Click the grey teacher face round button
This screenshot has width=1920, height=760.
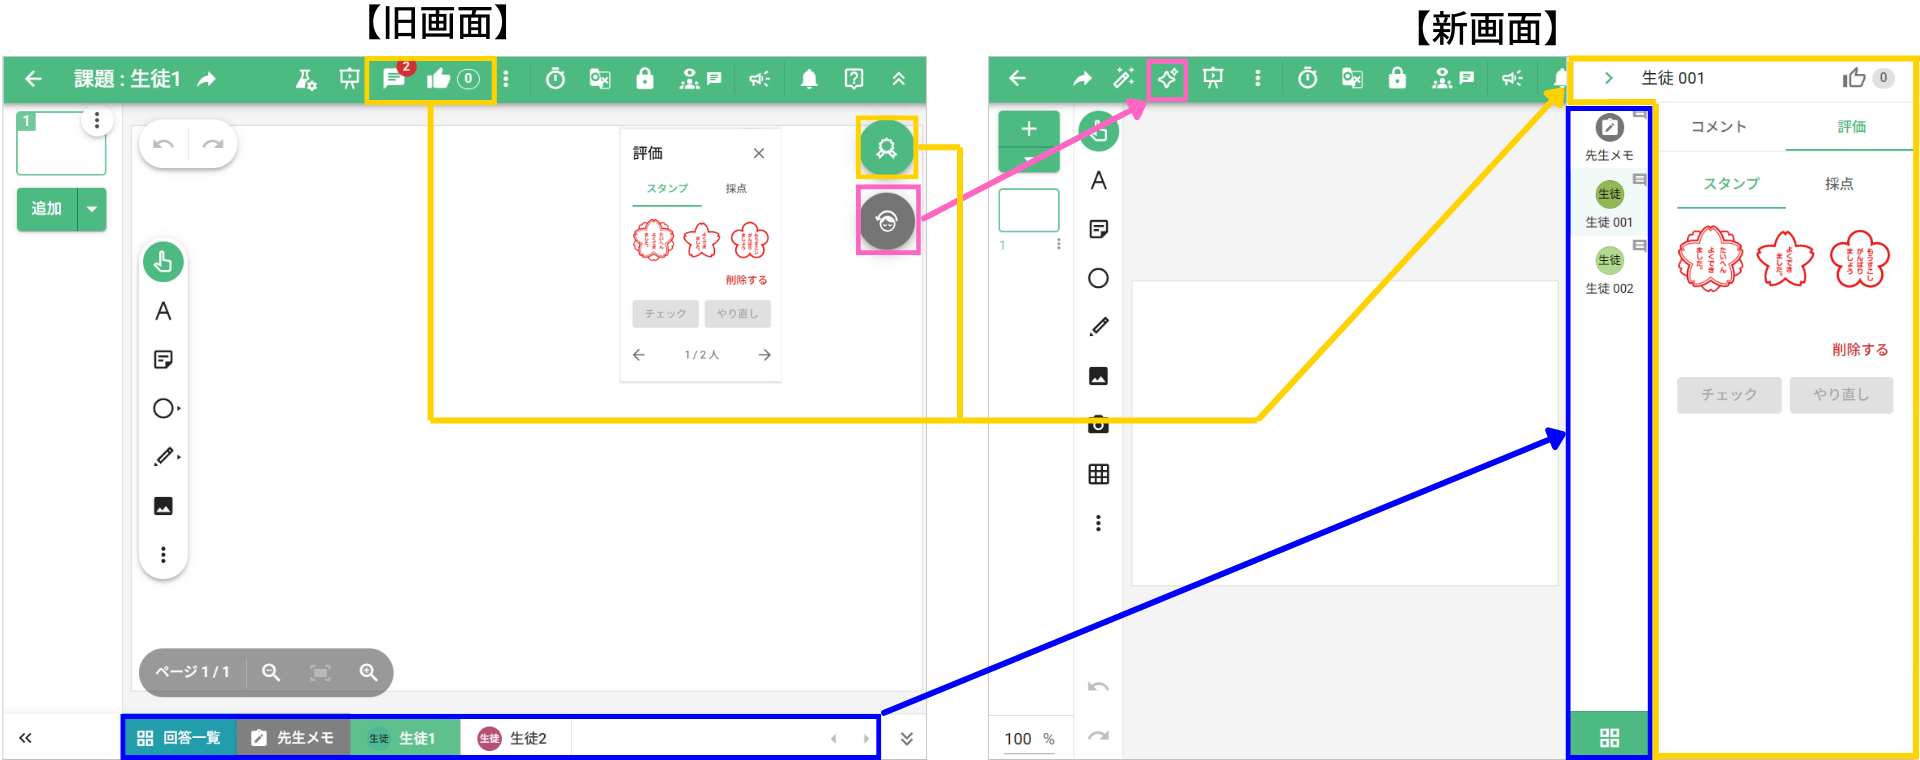click(x=886, y=221)
